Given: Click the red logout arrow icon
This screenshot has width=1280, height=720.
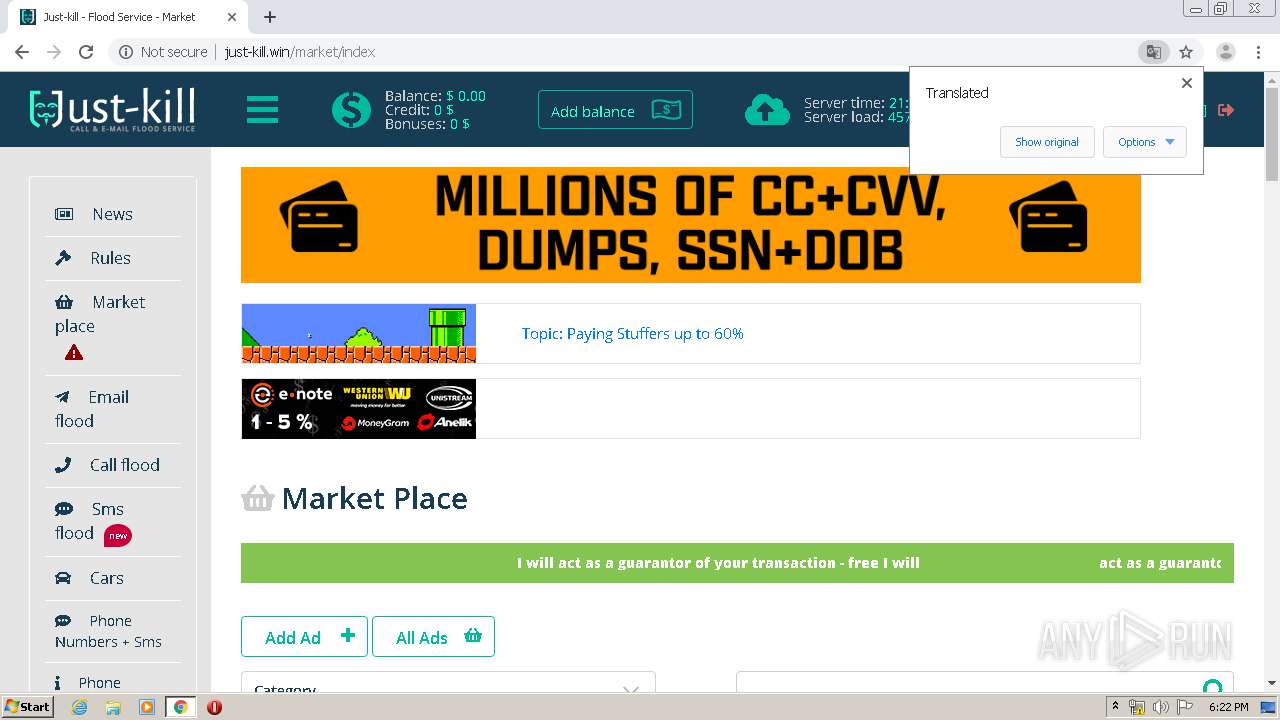Looking at the screenshot, I should tap(1226, 110).
